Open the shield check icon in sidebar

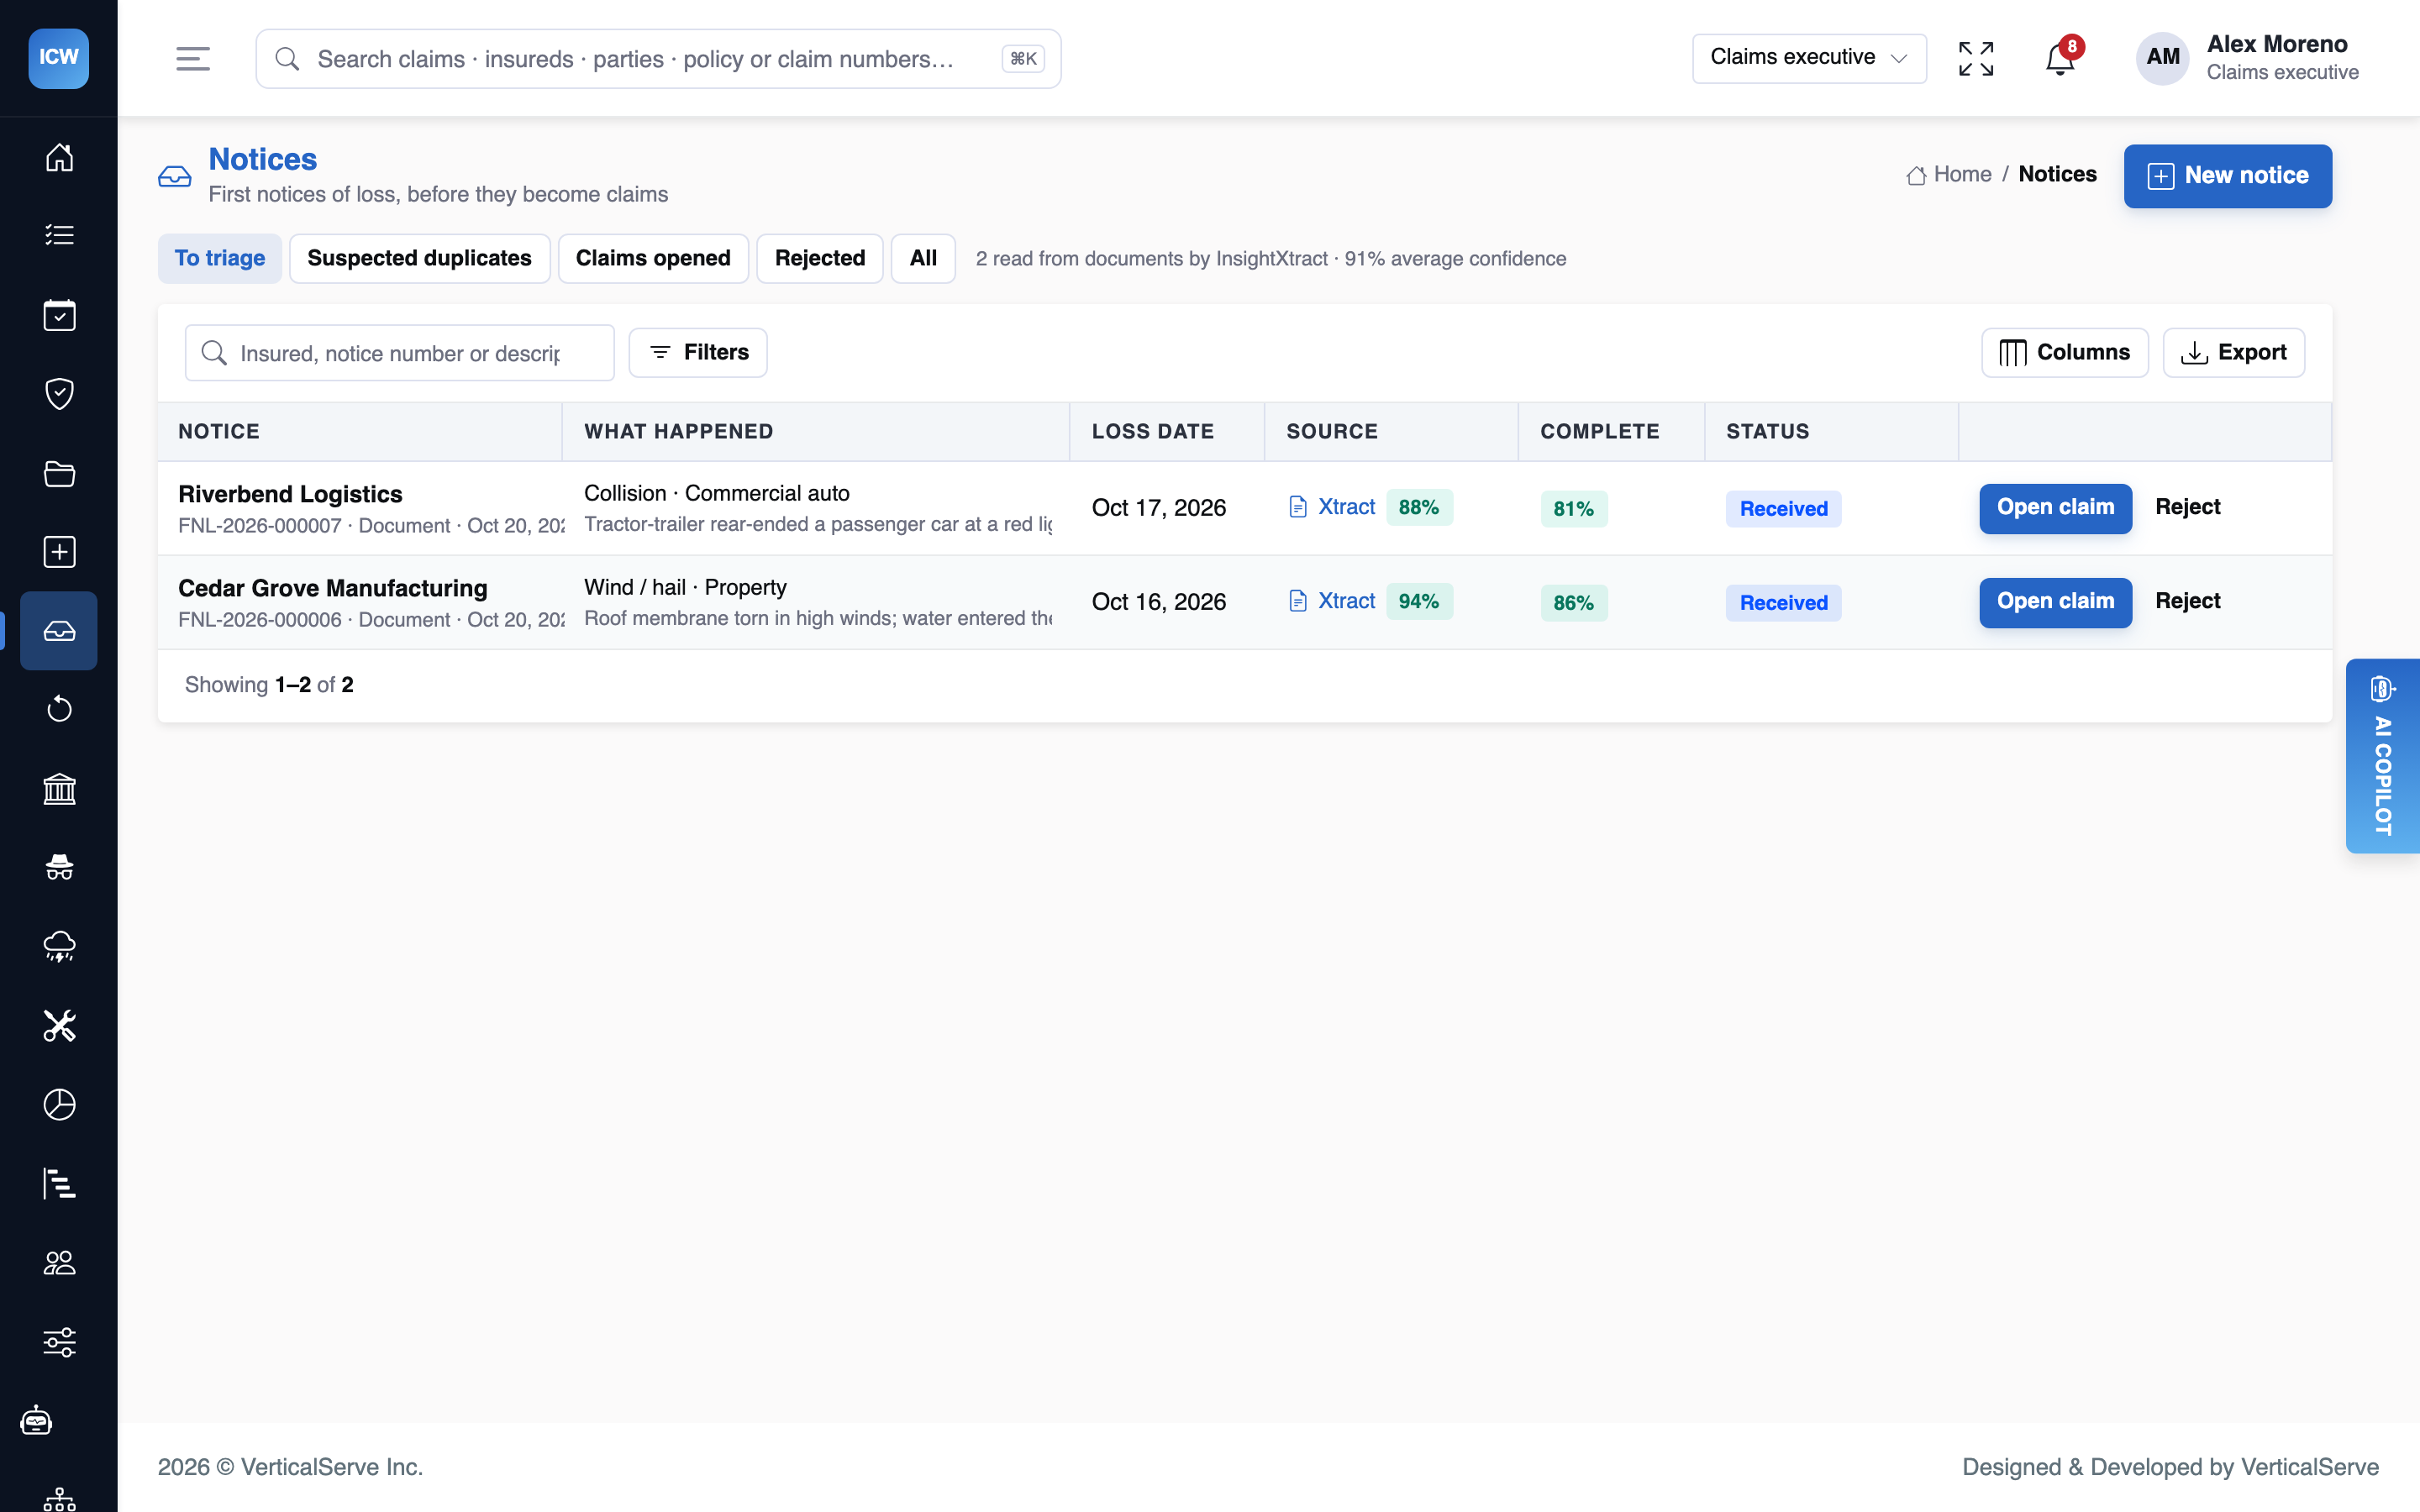coord(59,393)
